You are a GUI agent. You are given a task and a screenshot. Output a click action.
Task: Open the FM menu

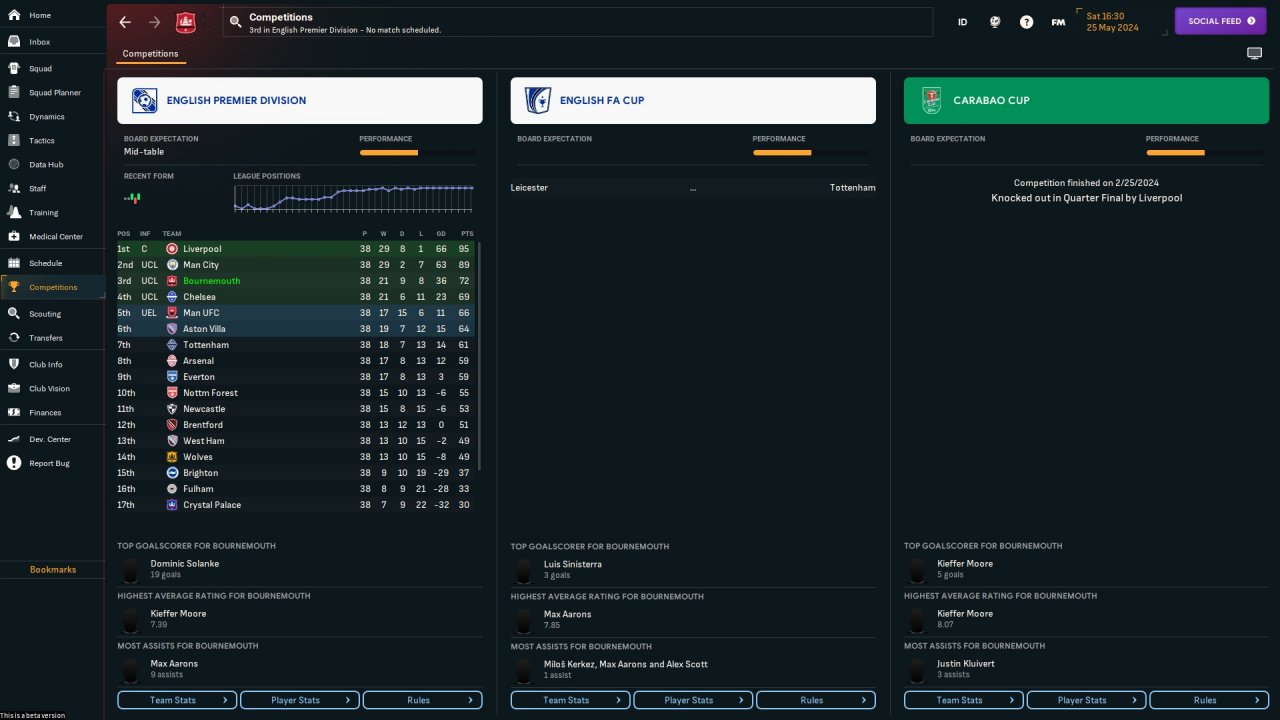pyautogui.click(x=1058, y=22)
